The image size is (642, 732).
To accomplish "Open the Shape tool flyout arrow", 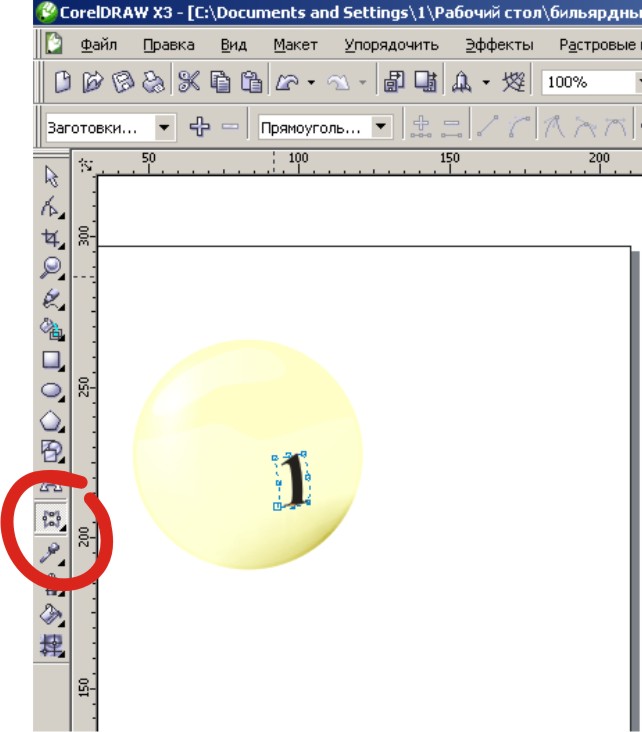I will 61,215.
